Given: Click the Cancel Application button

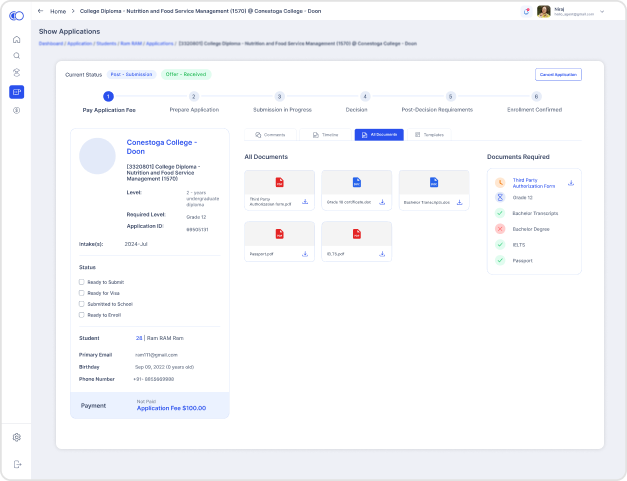Looking at the screenshot, I should click(x=558, y=75).
